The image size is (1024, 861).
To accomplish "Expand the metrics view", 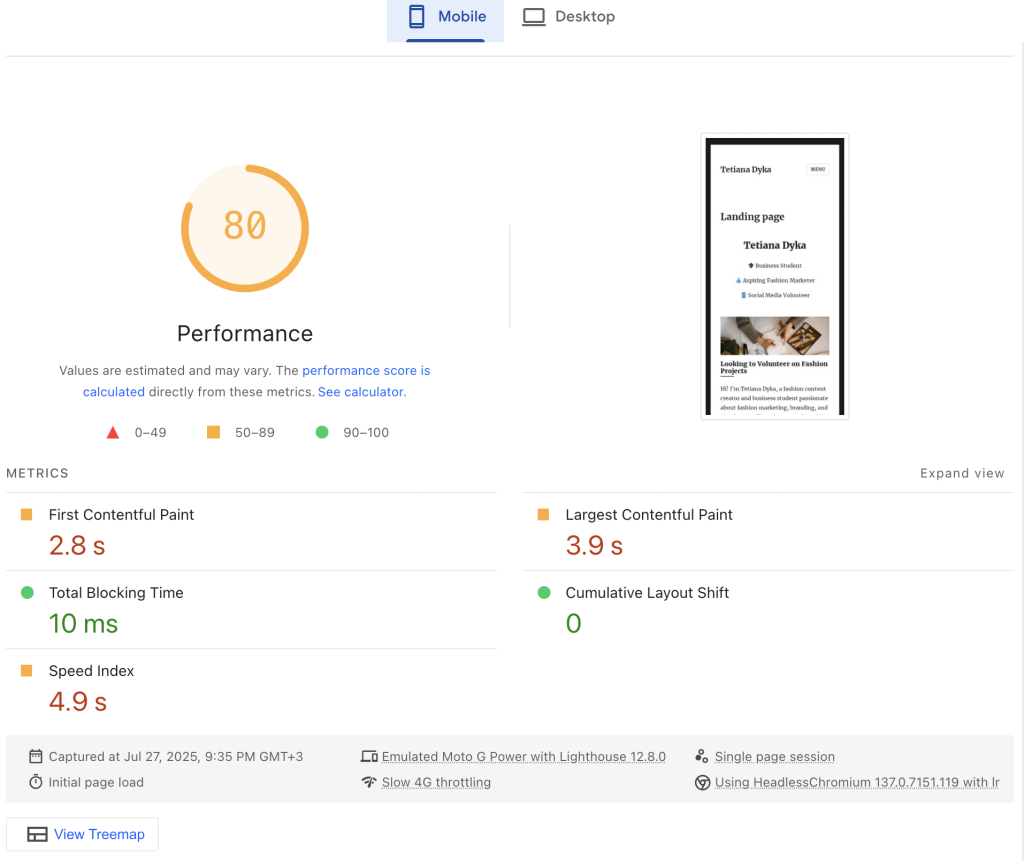I will pyautogui.click(x=962, y=474).
